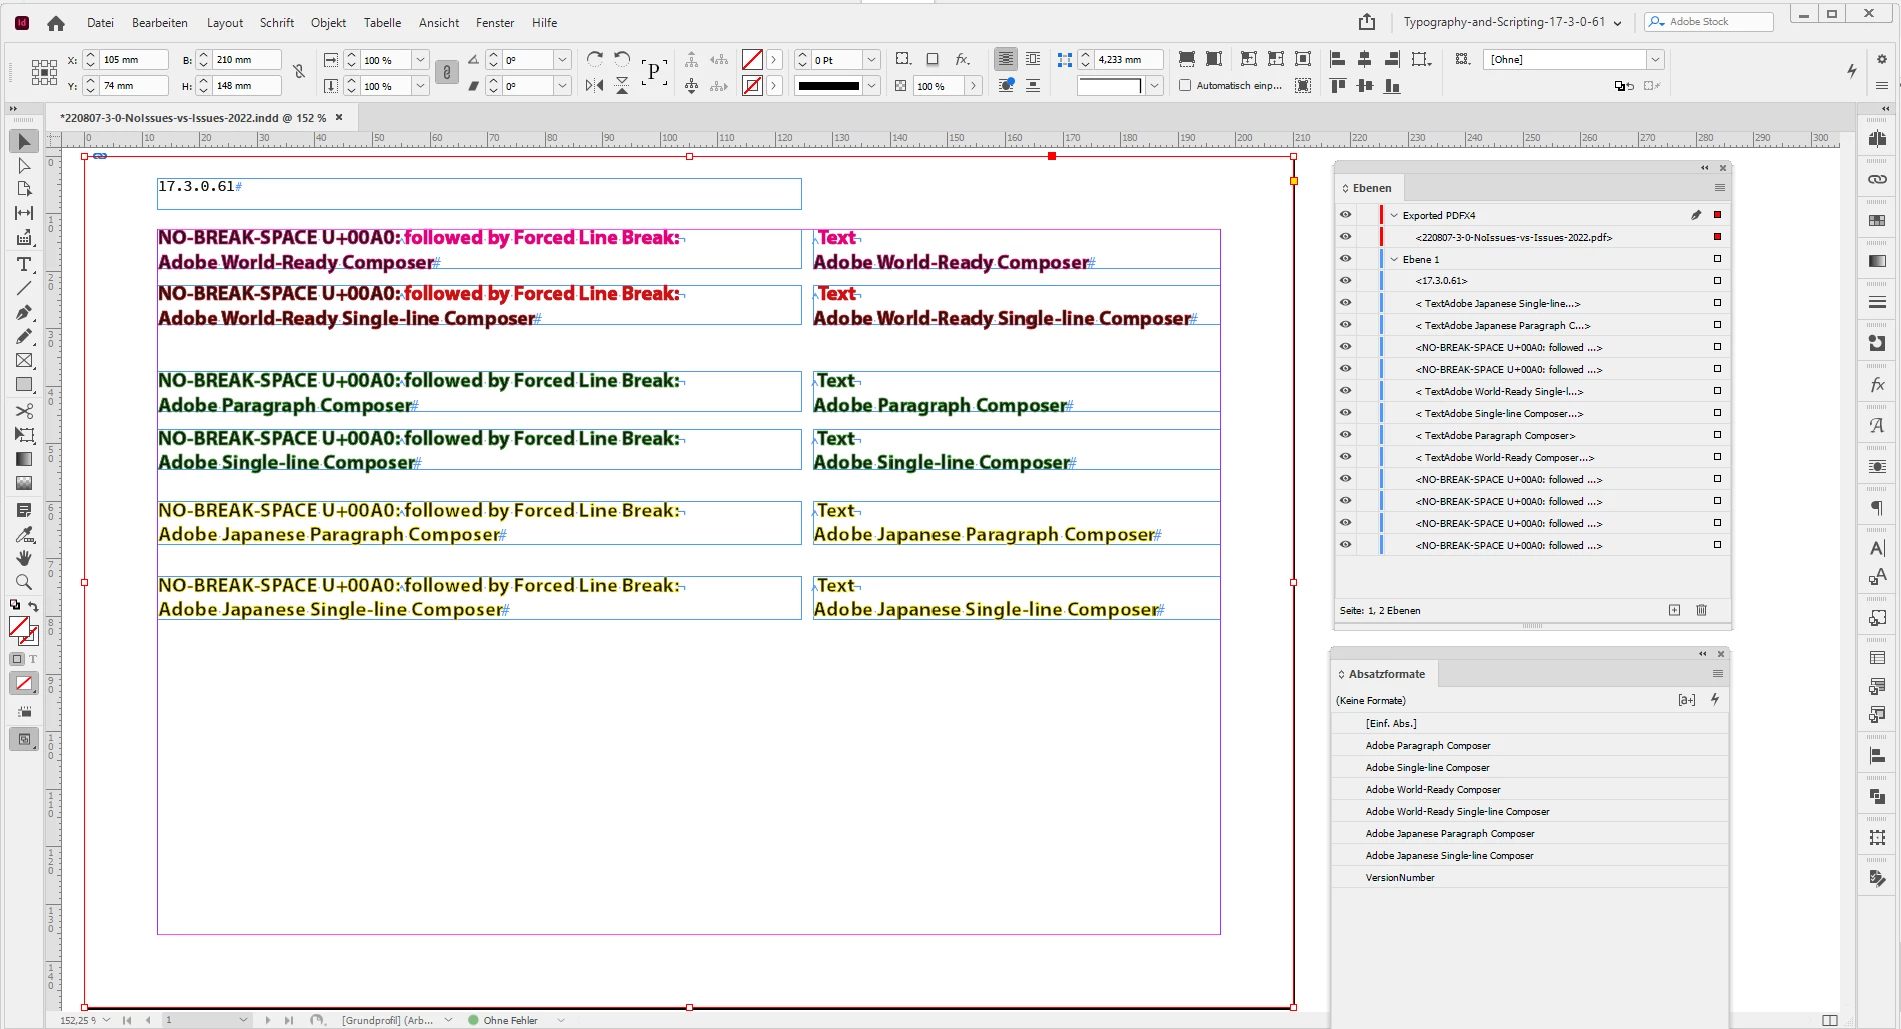The height and width of the screenshot is (1029, 1901).
Task: Open the scale X percentage dropdown
Action: (x=420, y=60)
